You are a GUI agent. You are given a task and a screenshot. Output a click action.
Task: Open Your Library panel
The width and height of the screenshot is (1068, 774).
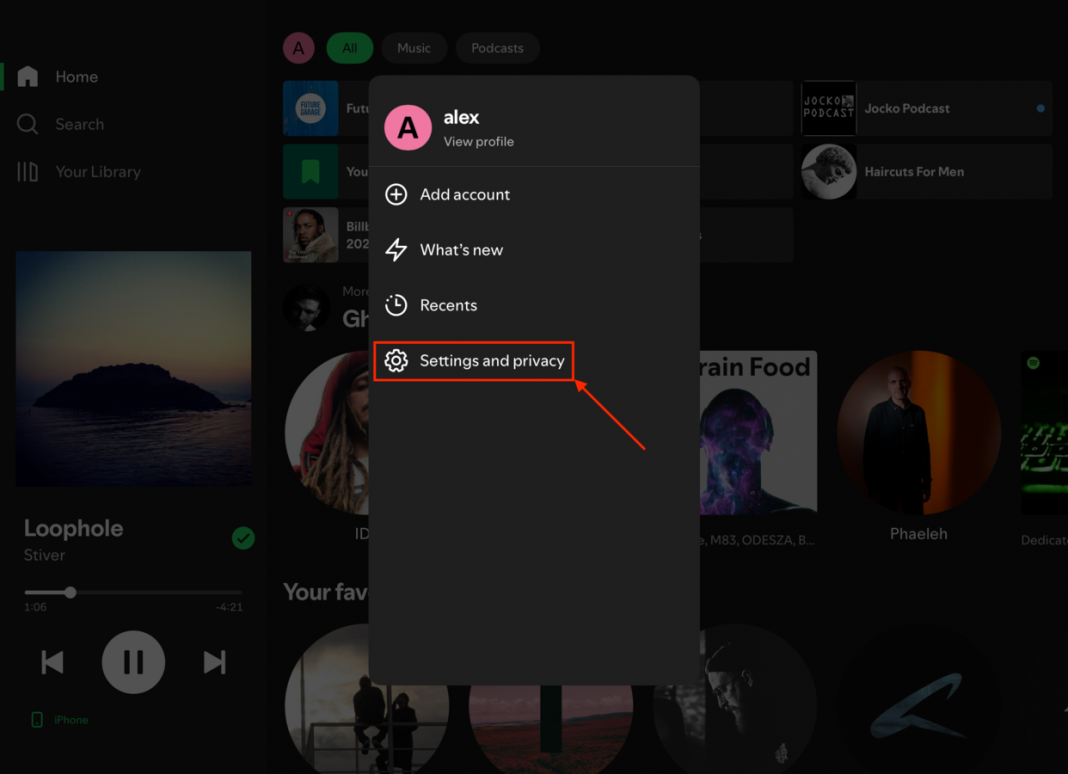pos(27,171)
